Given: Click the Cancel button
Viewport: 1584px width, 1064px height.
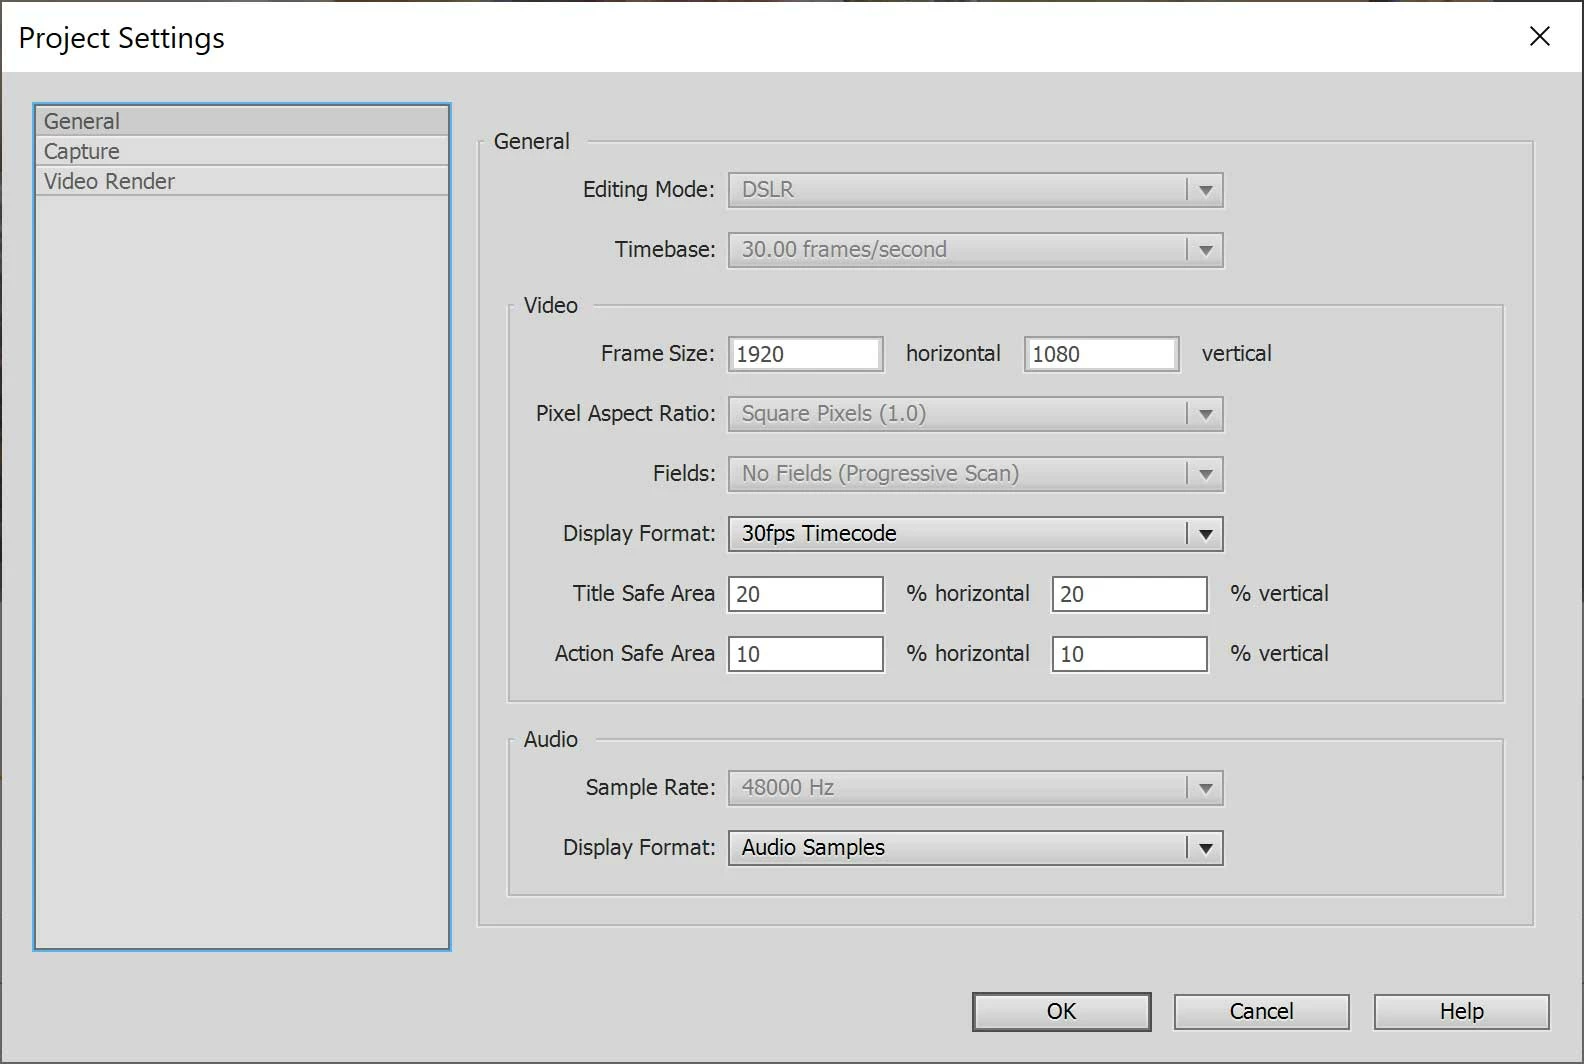Looking at the screenshot, I should (x=1261, y=1011).
